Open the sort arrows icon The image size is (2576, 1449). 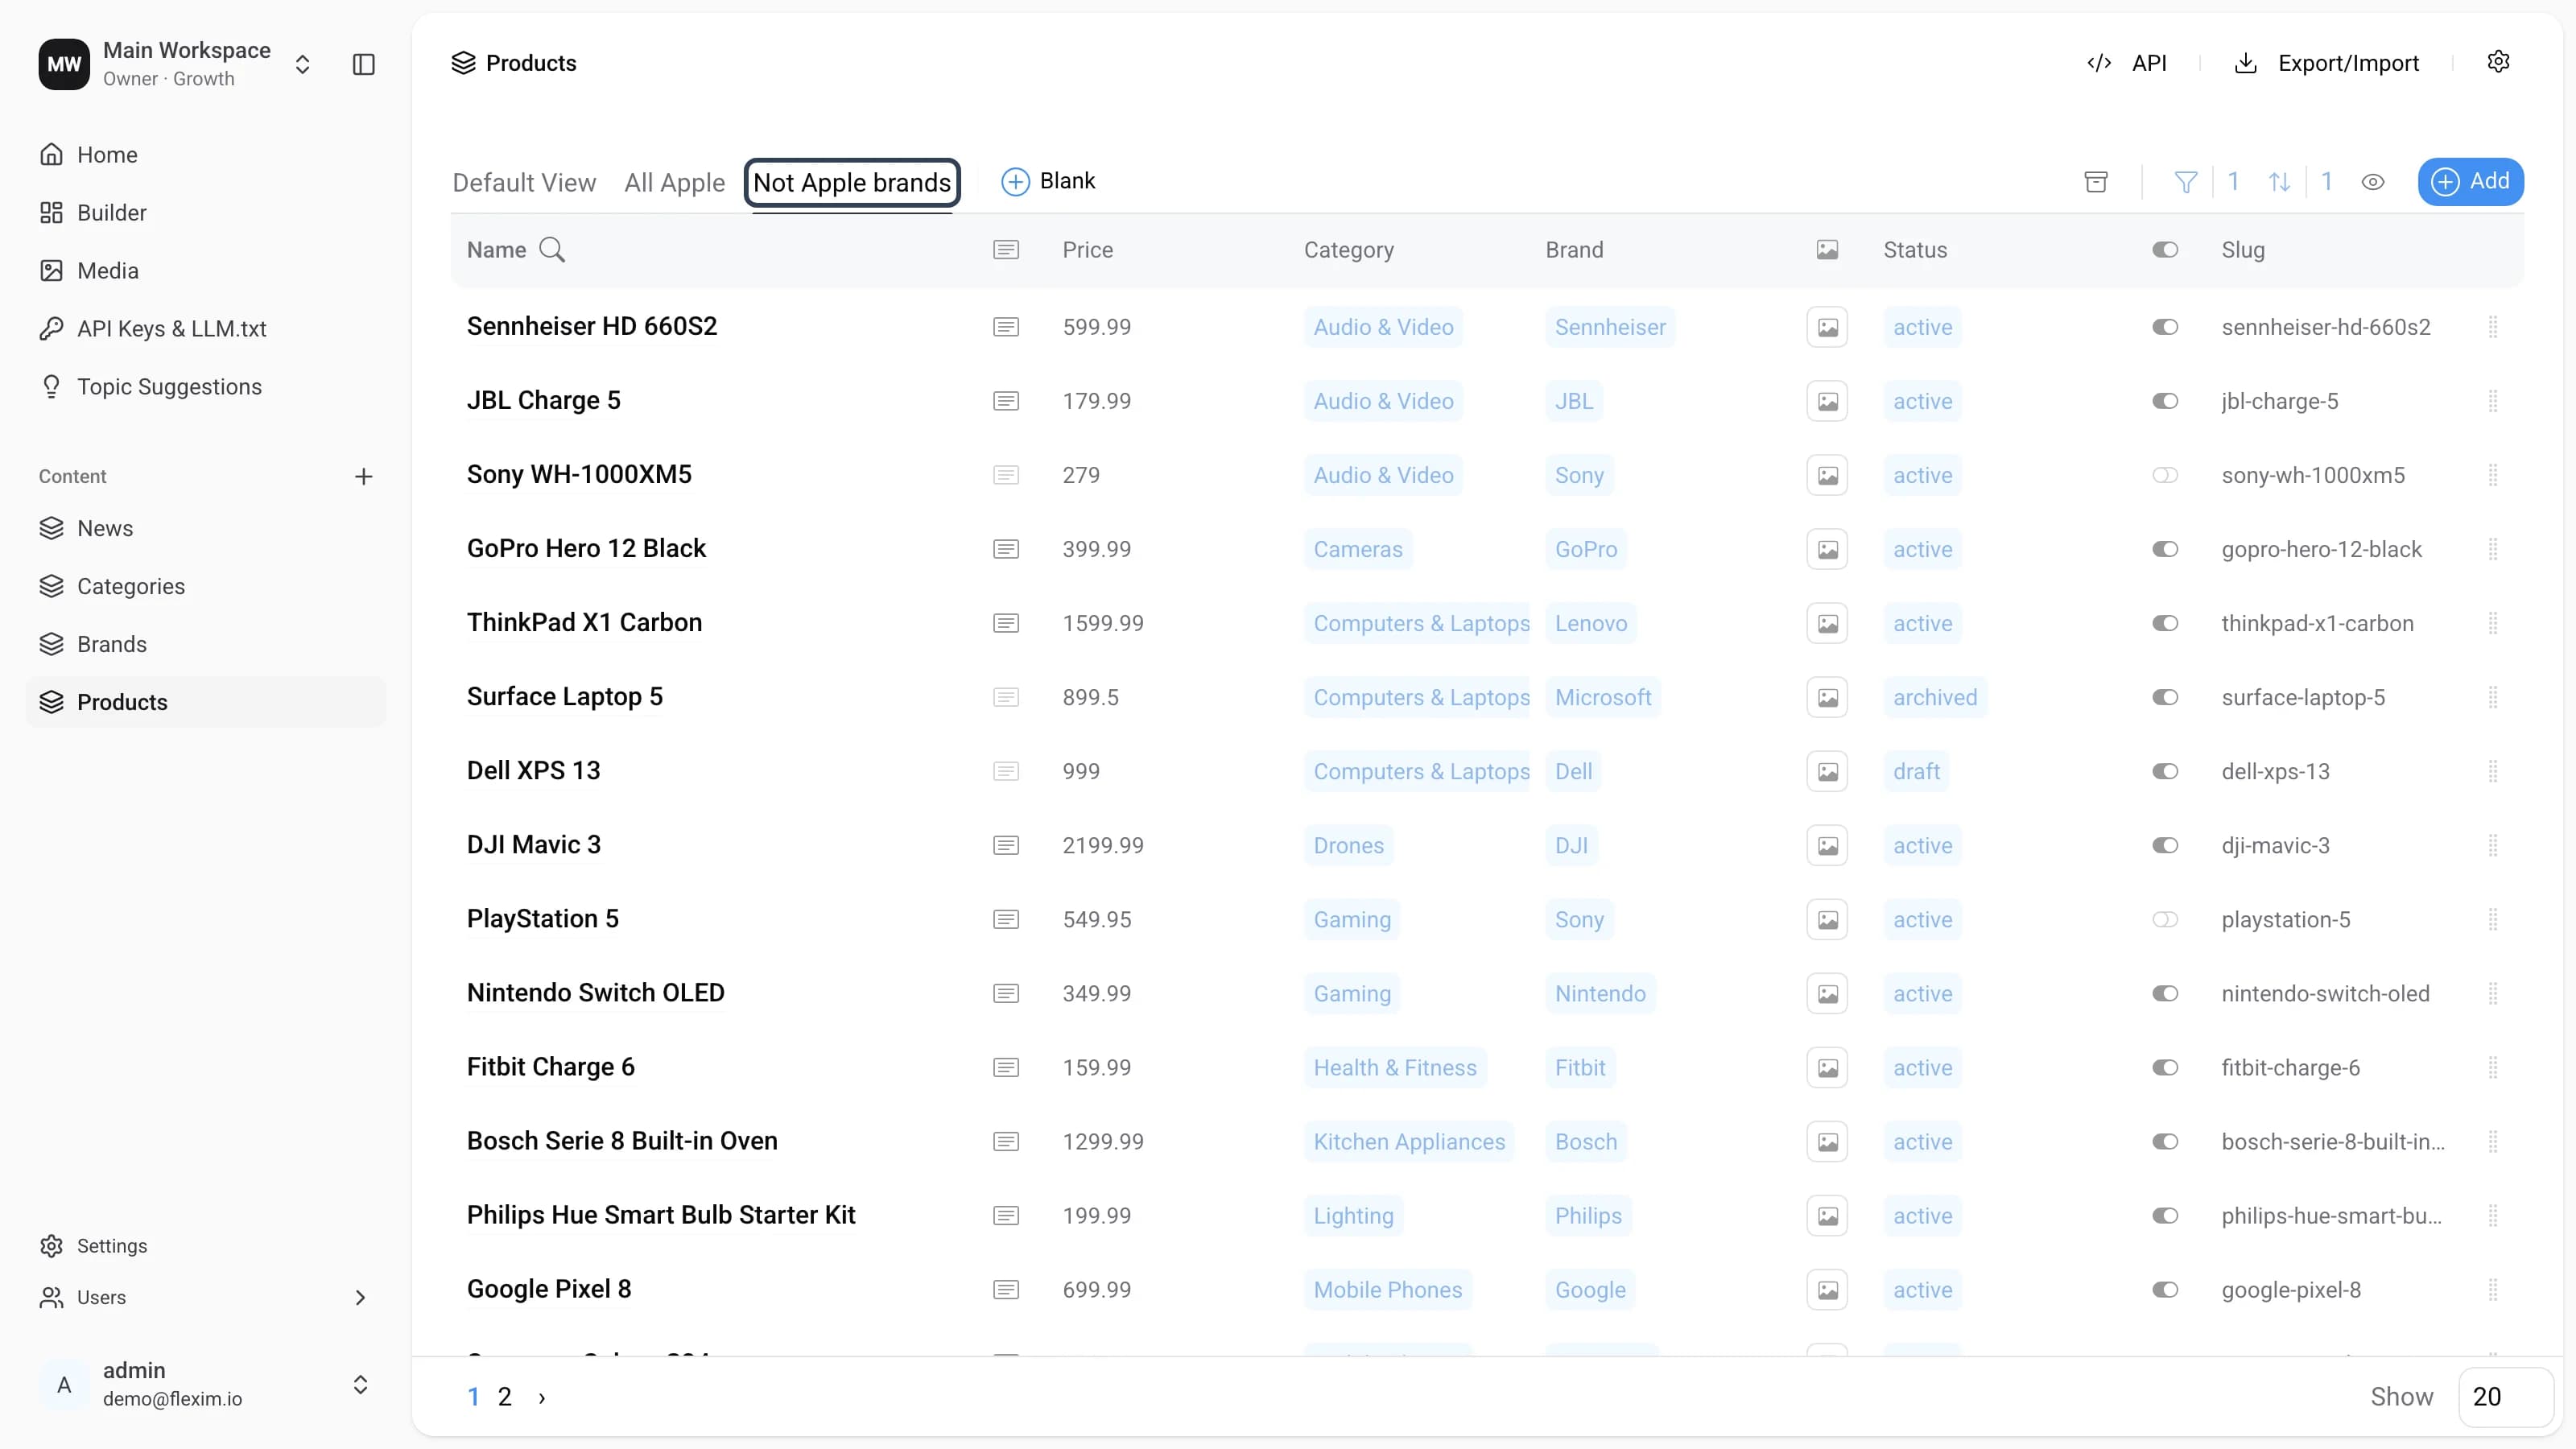[x=2280, y=181]
